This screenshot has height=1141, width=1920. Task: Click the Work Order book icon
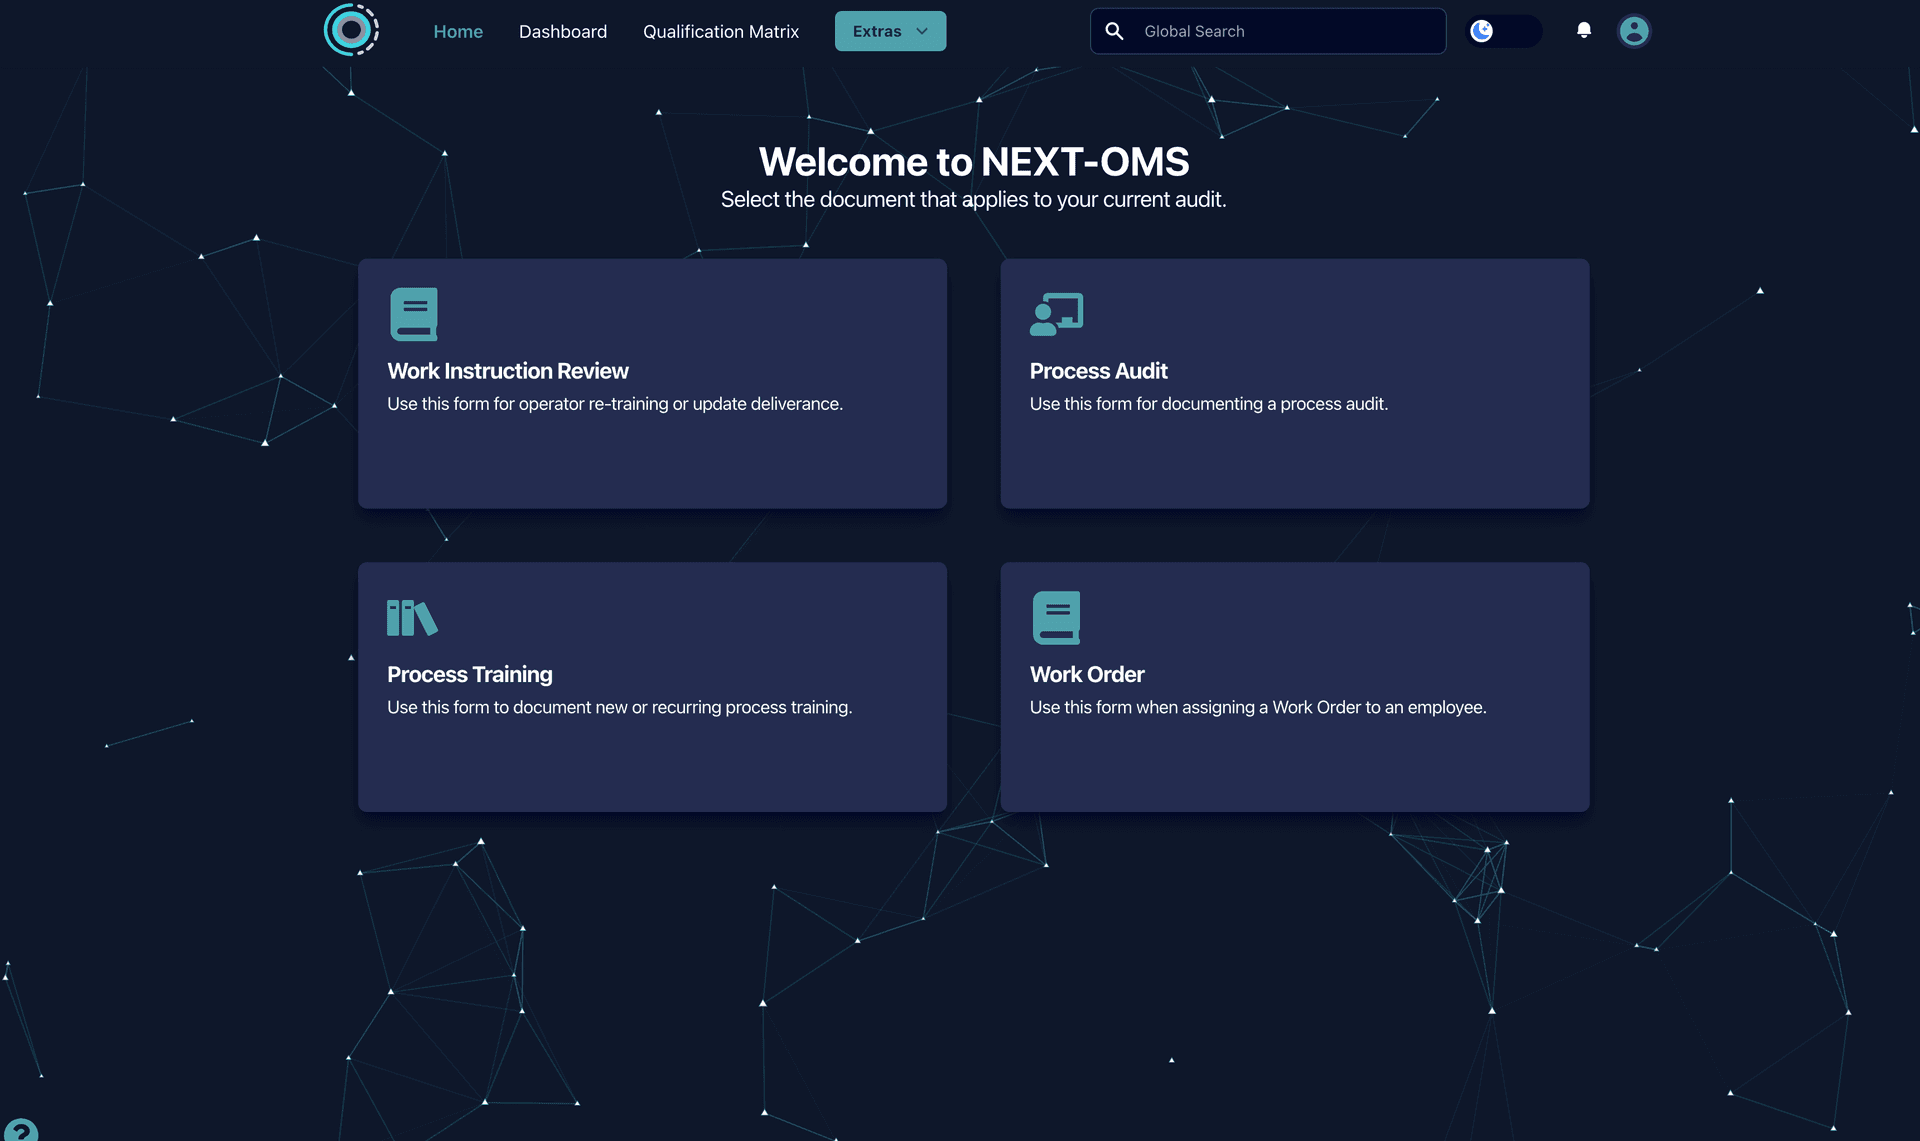pyautogui.click(x=1056, y=617)
